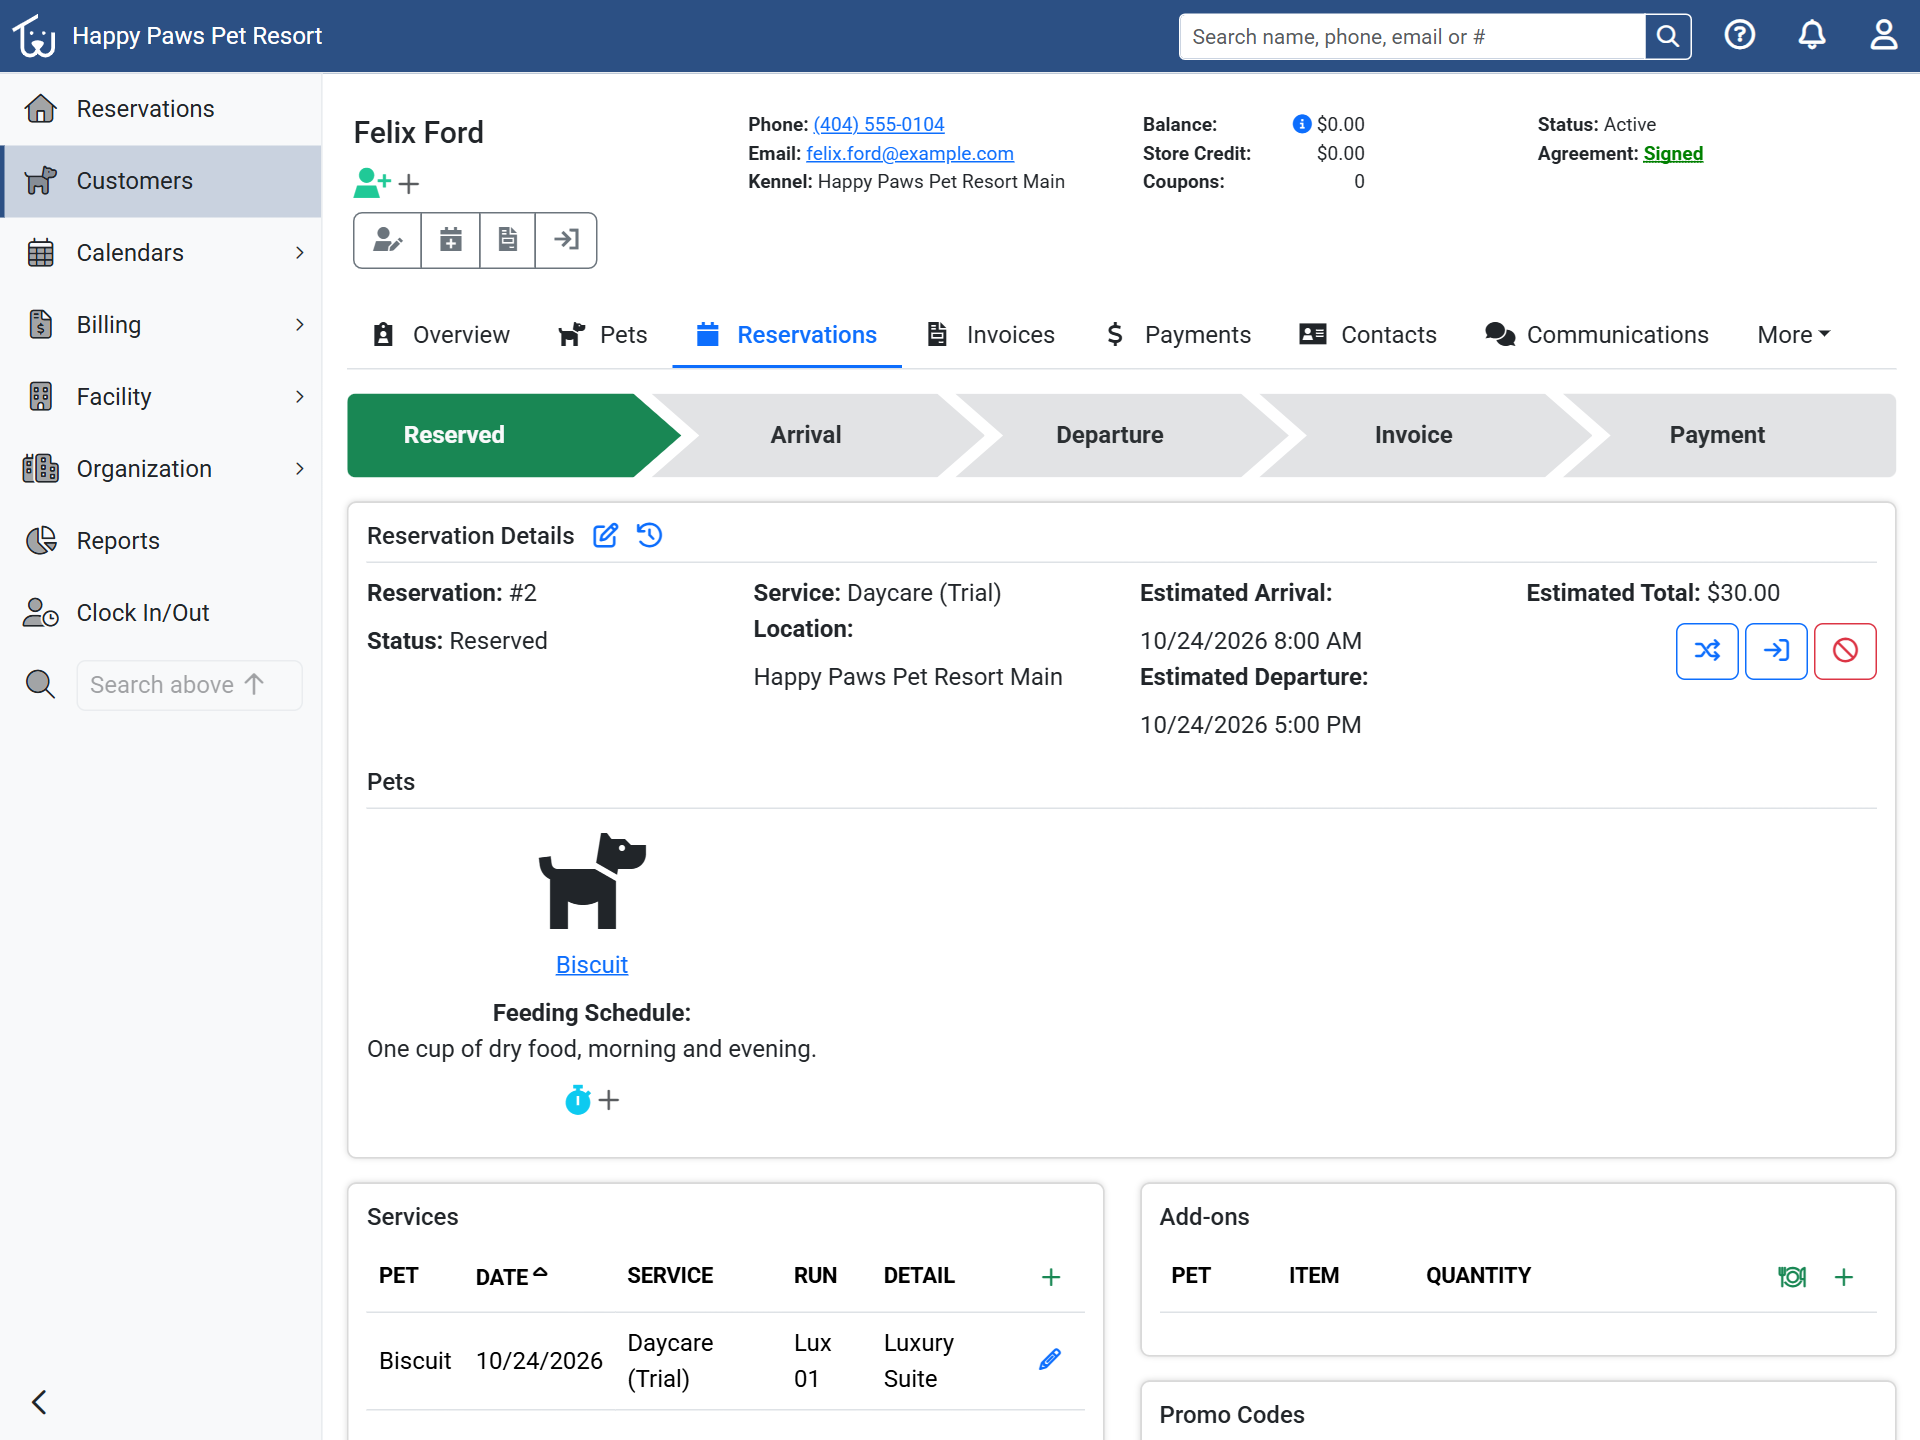
Task: Add an add-on with the green plus
Action: 1844,1277
